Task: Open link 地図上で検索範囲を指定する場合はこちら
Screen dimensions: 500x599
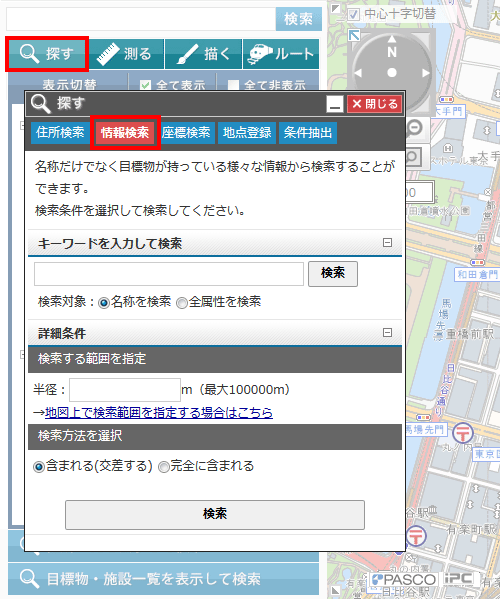Action: click(159, 413)
